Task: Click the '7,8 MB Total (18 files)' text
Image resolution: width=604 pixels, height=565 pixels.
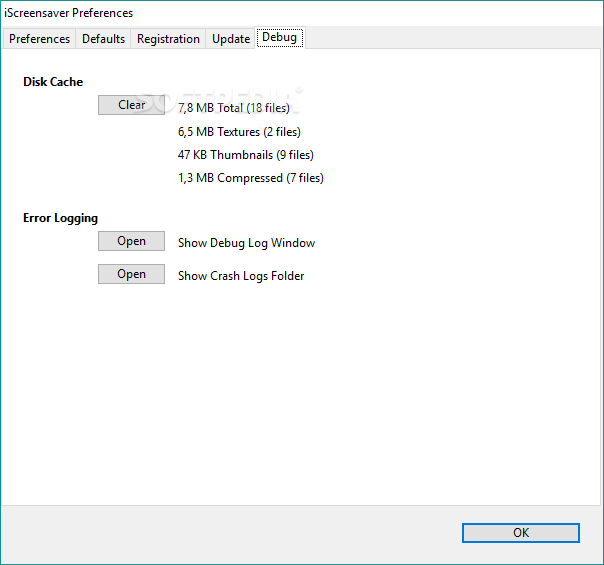Action: (x=234, y=108)
